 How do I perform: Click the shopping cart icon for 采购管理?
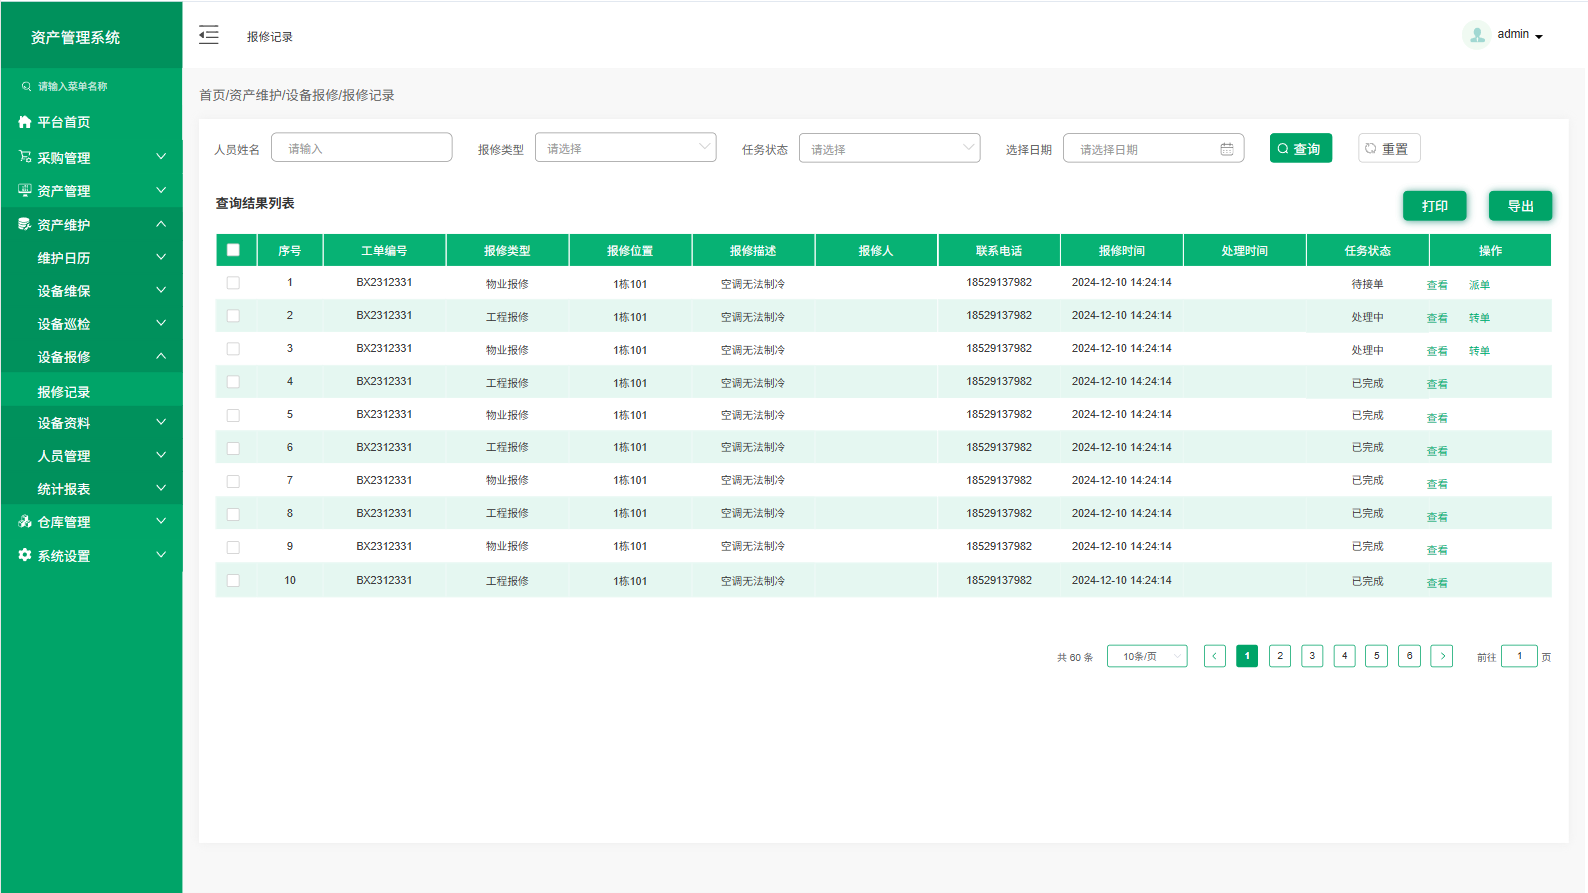25,157
